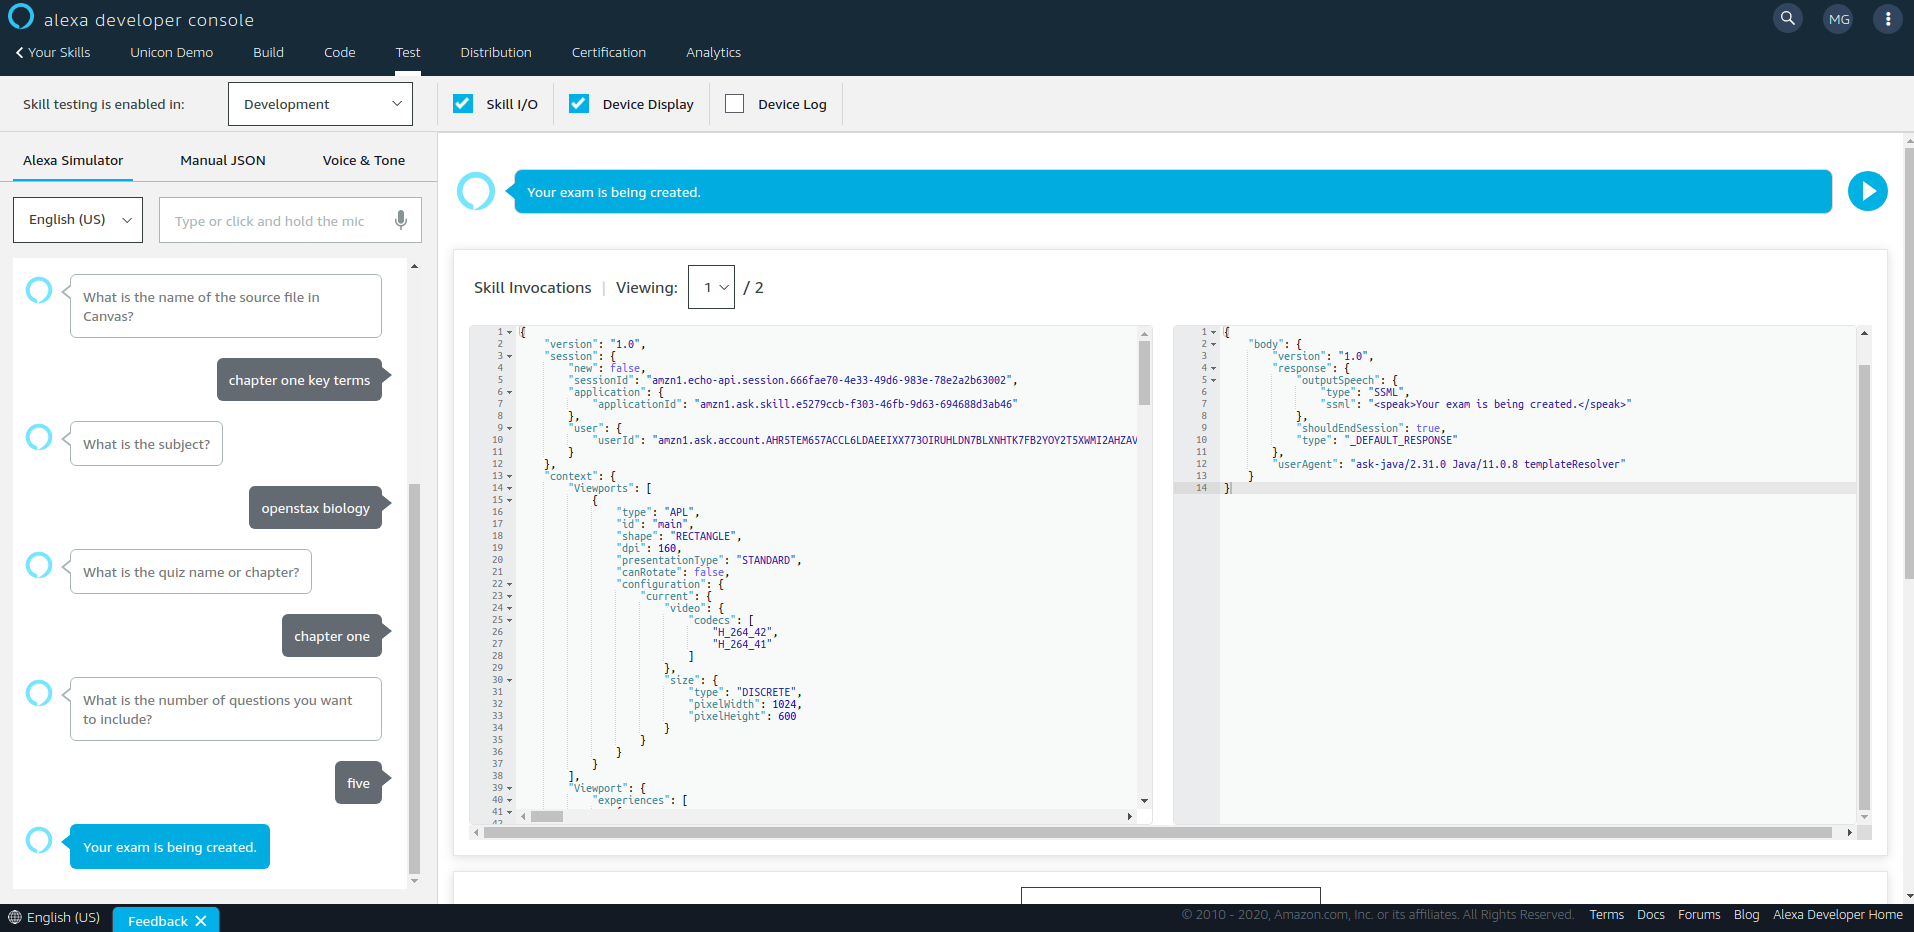Click the 'chapter one' message bubble

coord(332,636)
